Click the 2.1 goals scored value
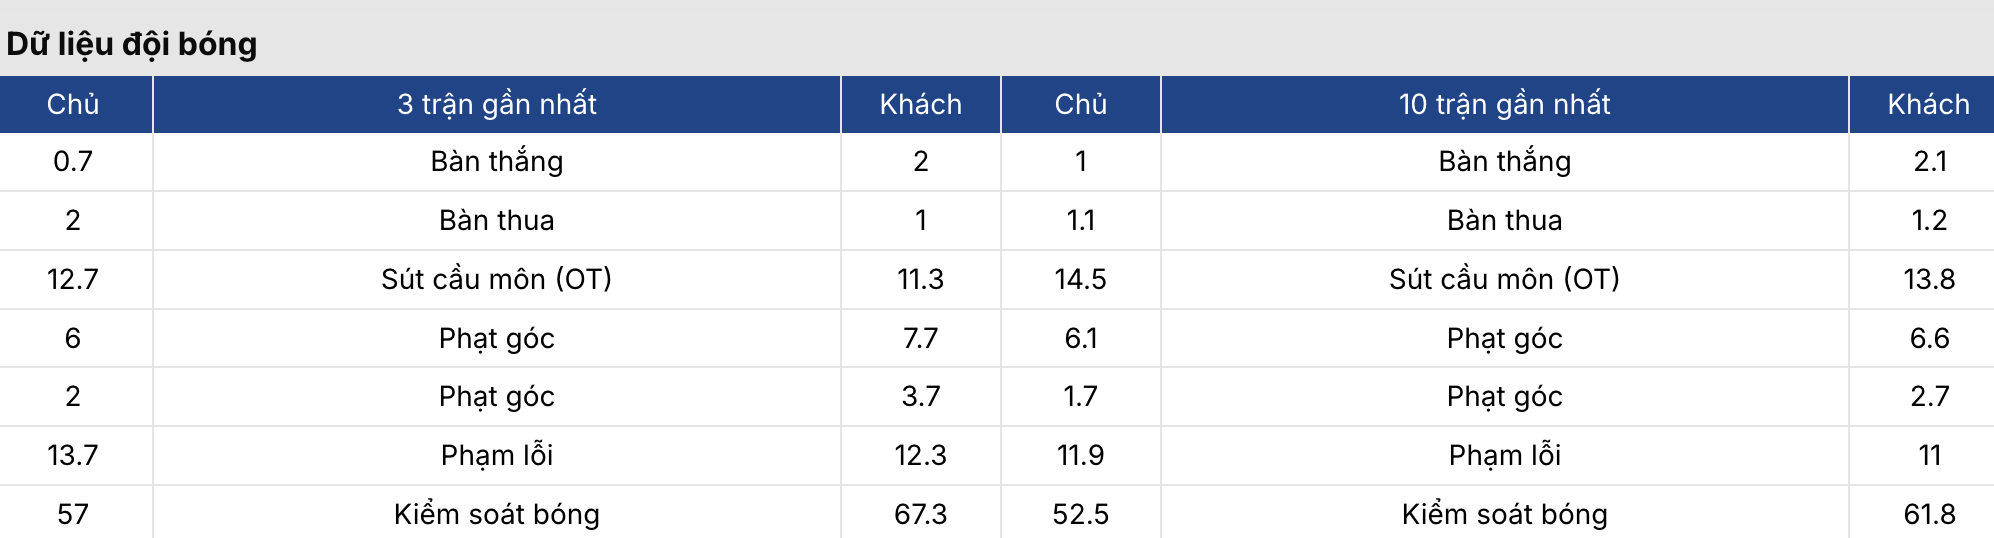 [x=1928, y=161]
